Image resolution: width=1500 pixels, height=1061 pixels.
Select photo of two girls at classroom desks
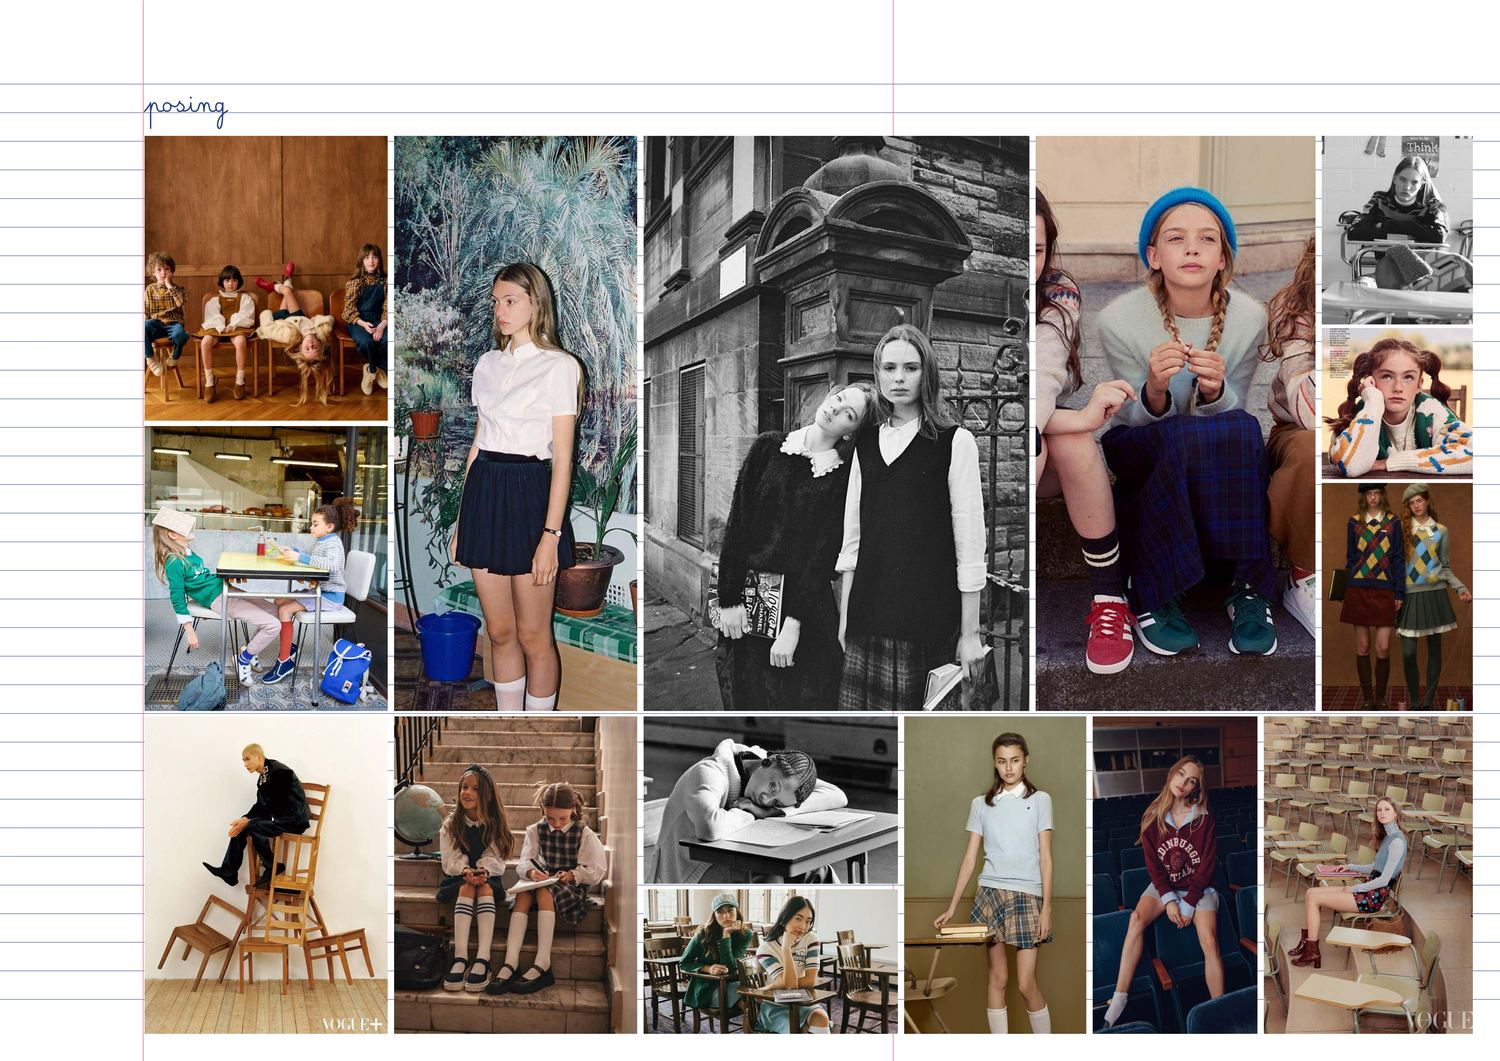(770, 961)
